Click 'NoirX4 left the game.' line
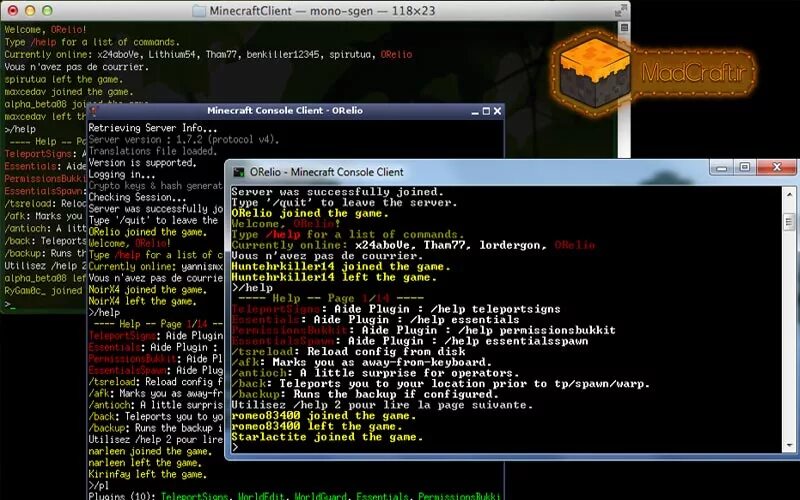 [142, 301]
